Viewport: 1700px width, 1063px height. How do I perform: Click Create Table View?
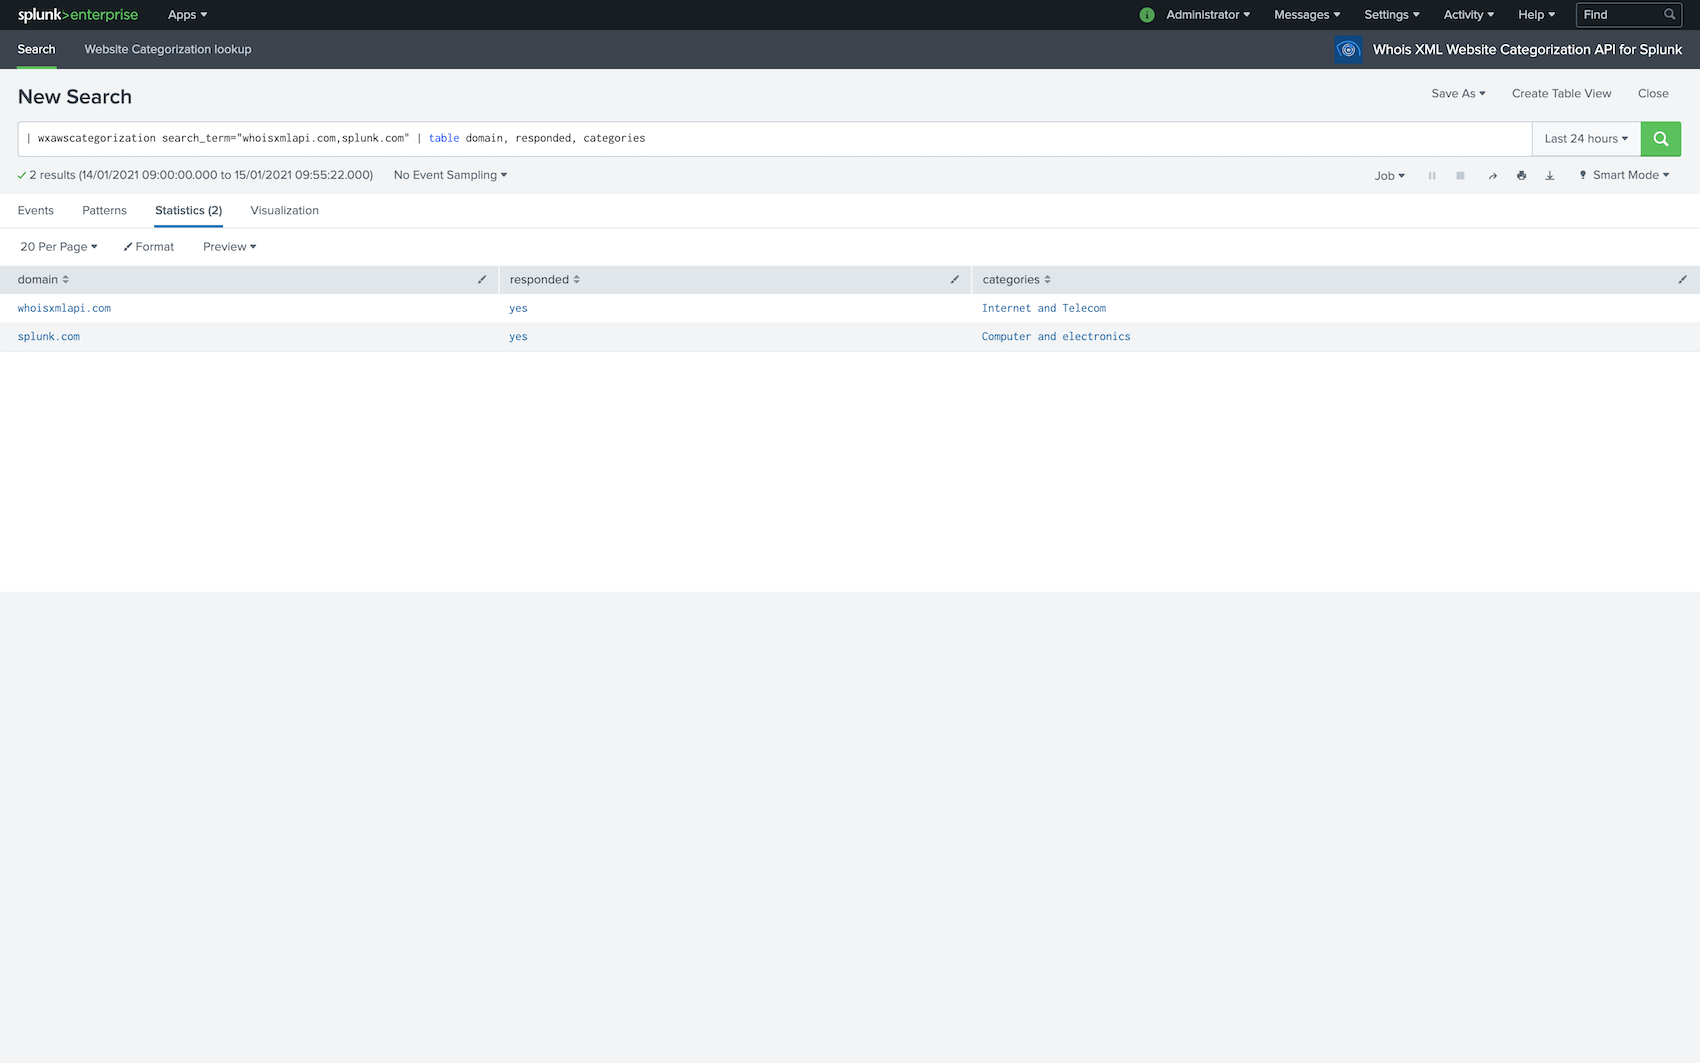pyautogui.click(x=1561, y=94)
